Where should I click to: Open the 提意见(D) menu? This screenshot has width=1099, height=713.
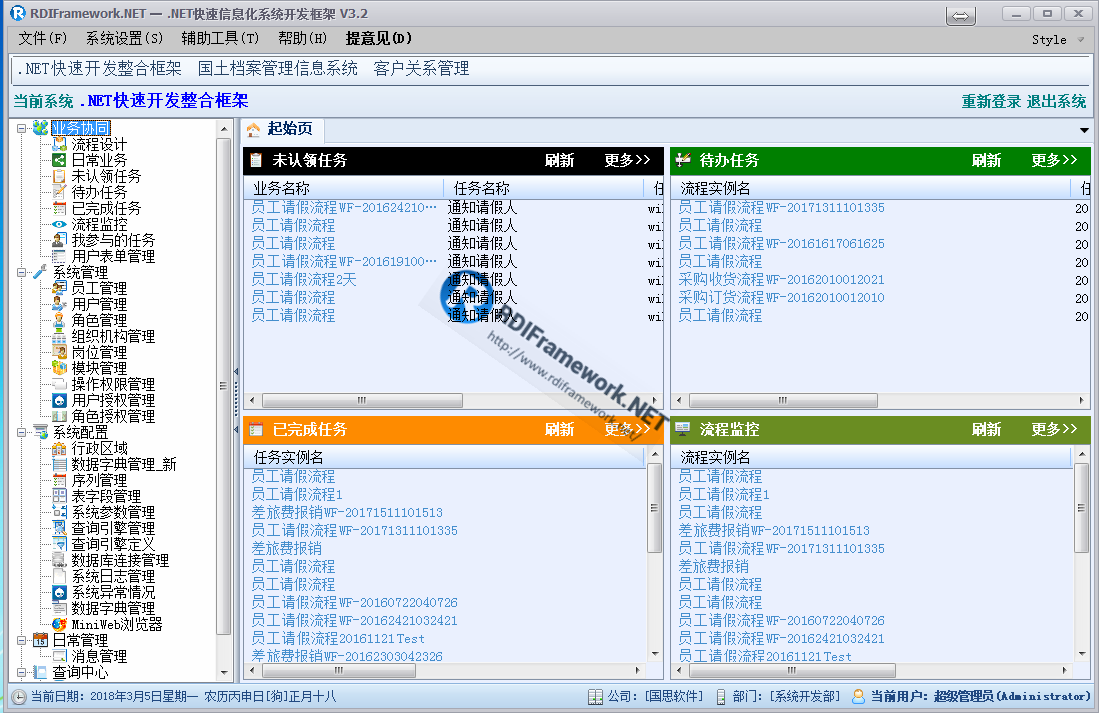378,39
